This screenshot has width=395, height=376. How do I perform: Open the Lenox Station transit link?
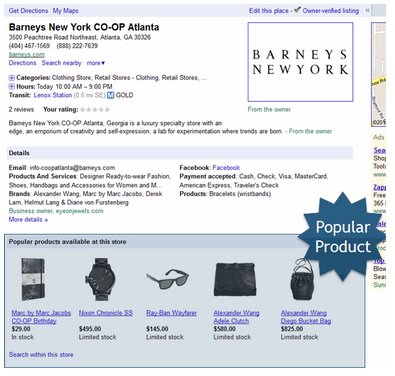pyautogui.click(x=53, y=95)
